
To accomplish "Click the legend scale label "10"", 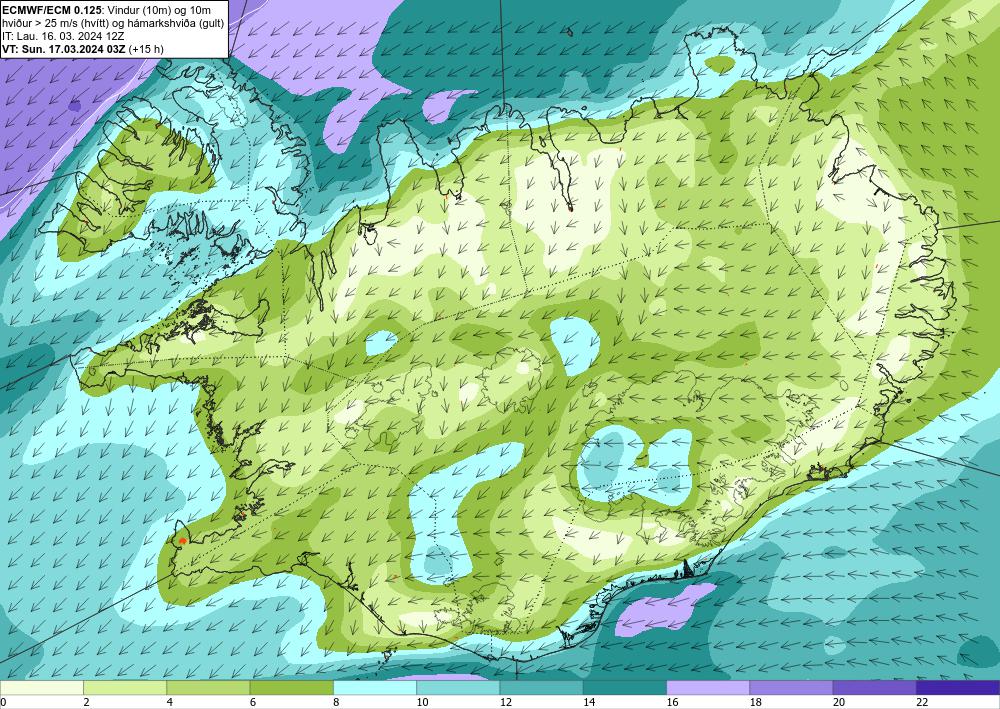I will (x=422, y=703).
